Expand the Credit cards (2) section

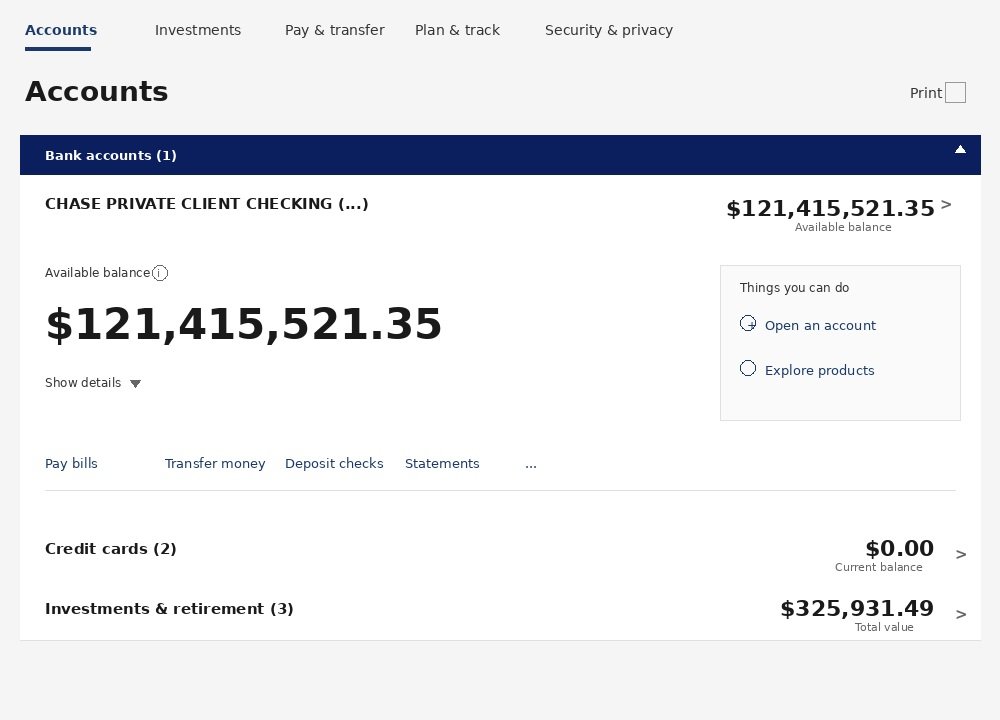(x=110, y=549)
